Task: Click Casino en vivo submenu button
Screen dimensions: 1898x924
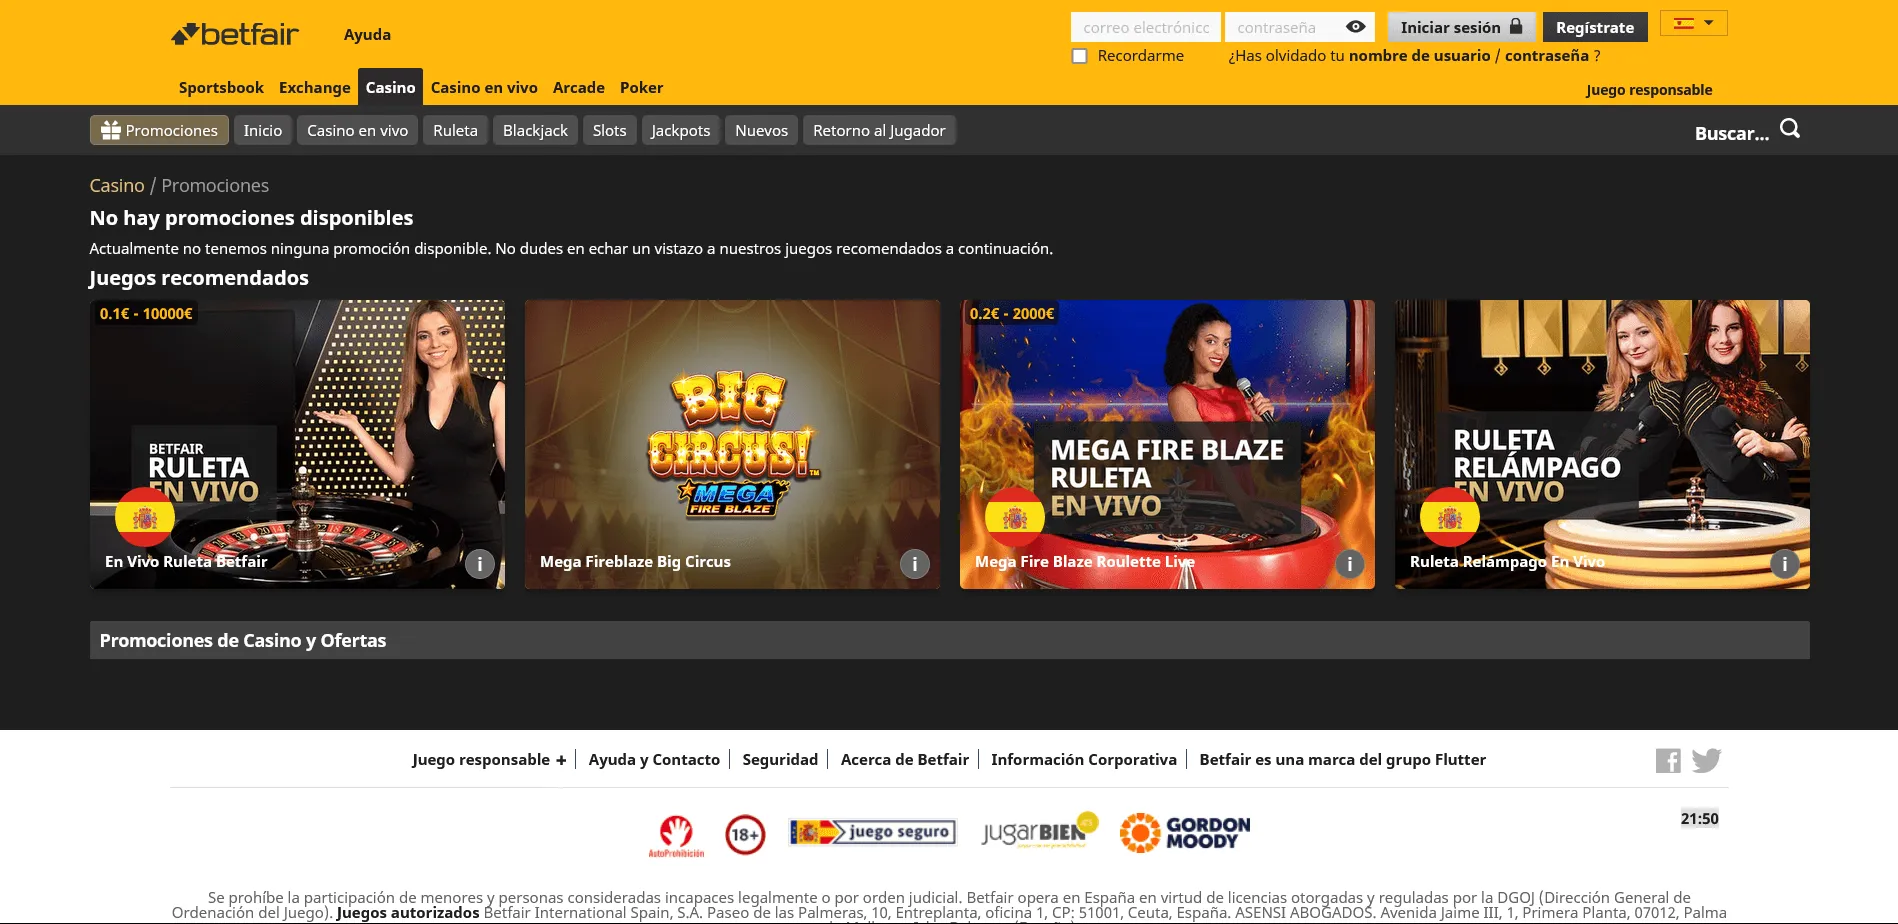Action: pyautogui.click(x=358, y=130)
